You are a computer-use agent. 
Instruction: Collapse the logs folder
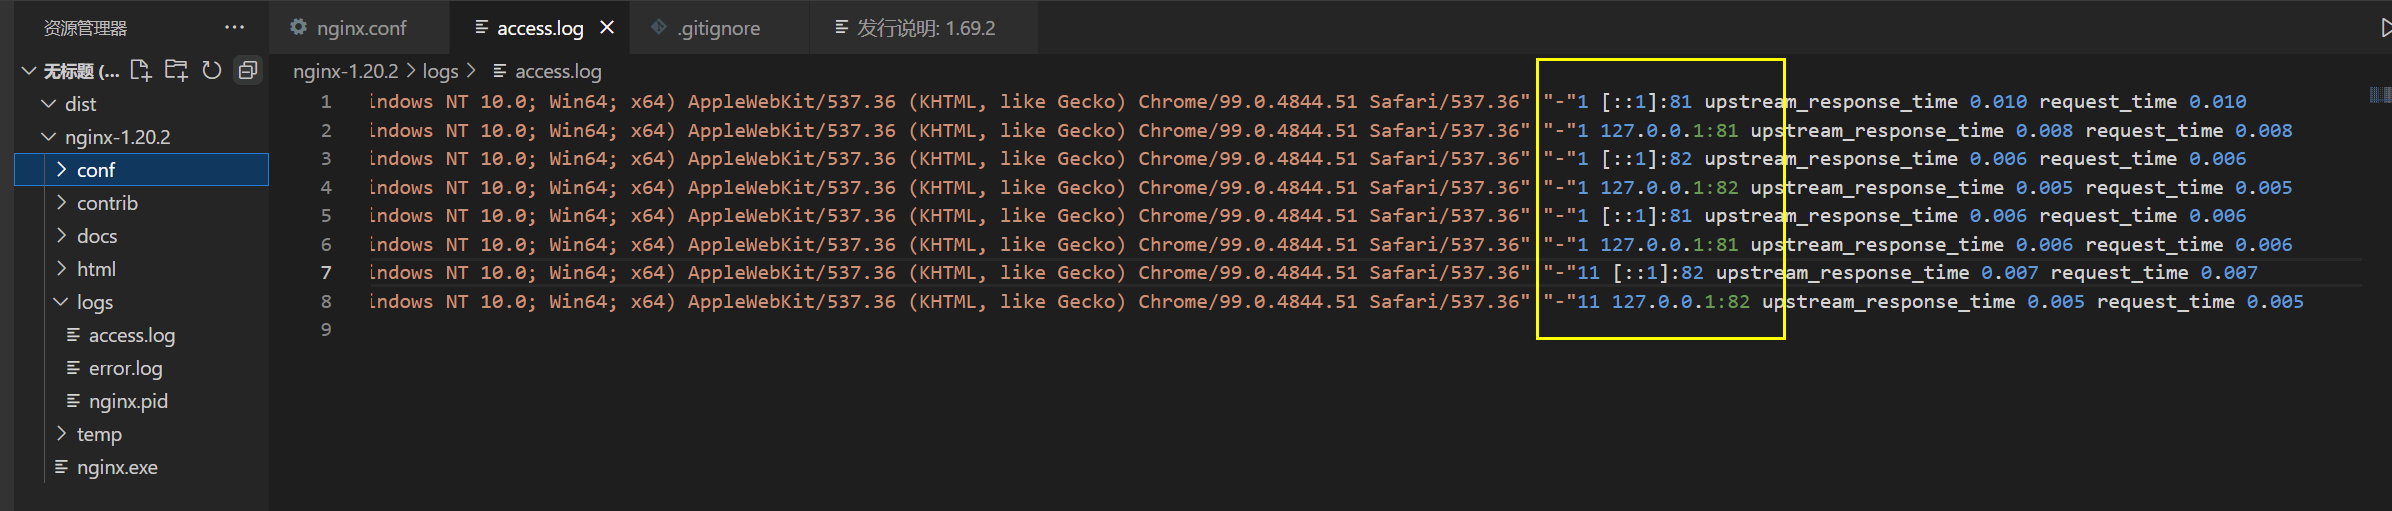pos(61,302)
